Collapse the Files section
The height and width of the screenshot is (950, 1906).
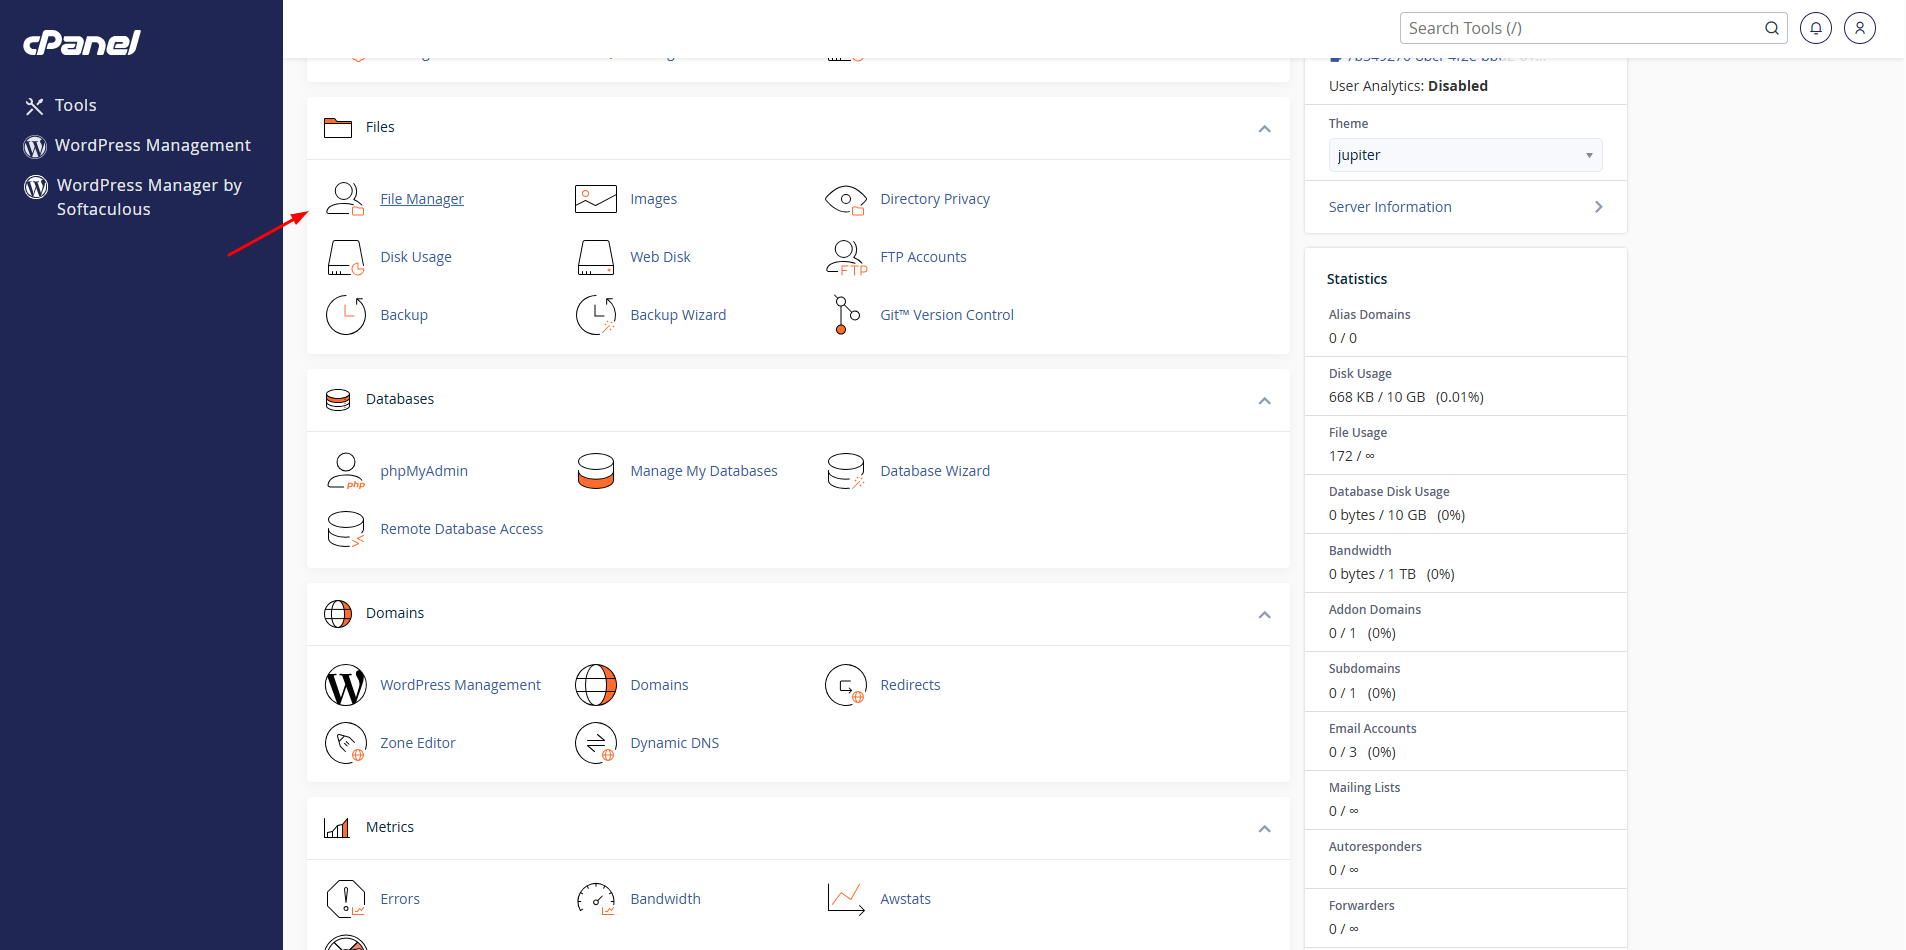point(1264,128)
